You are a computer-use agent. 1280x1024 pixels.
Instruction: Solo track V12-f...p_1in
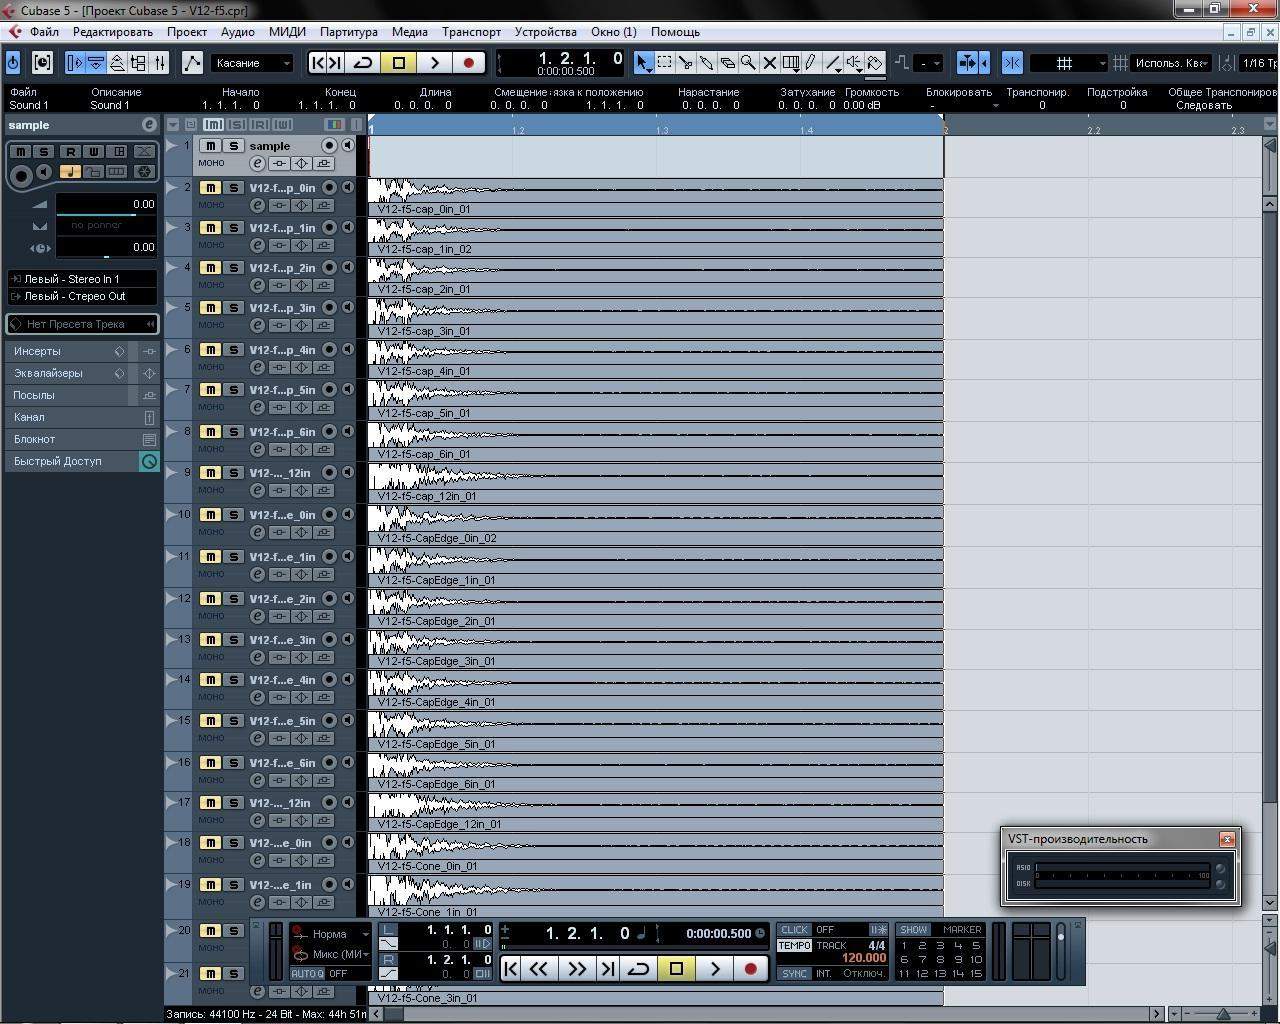point(233,228)
